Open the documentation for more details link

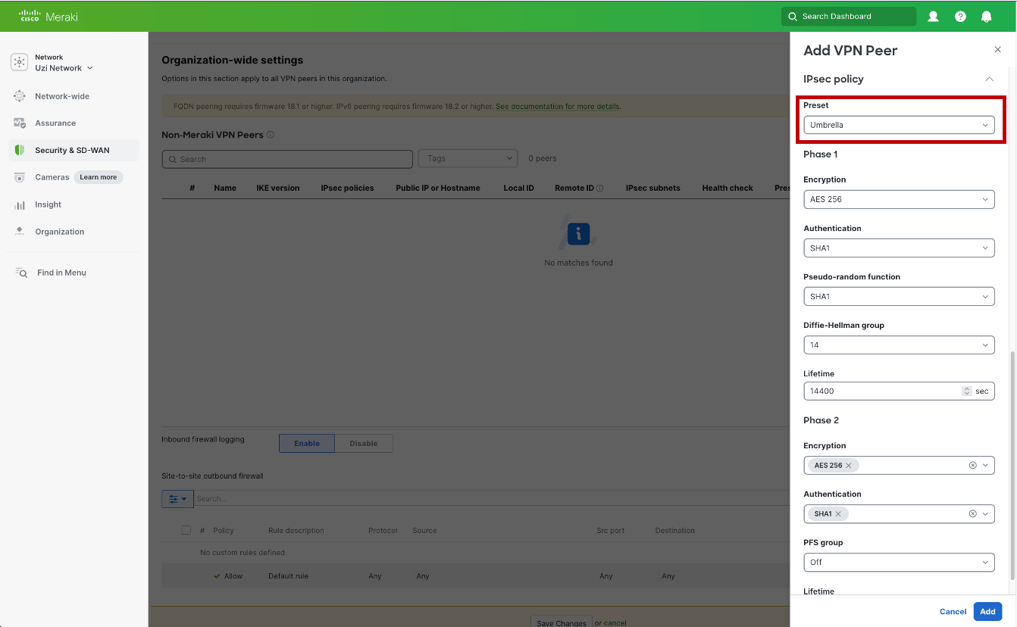coord(557,106)
